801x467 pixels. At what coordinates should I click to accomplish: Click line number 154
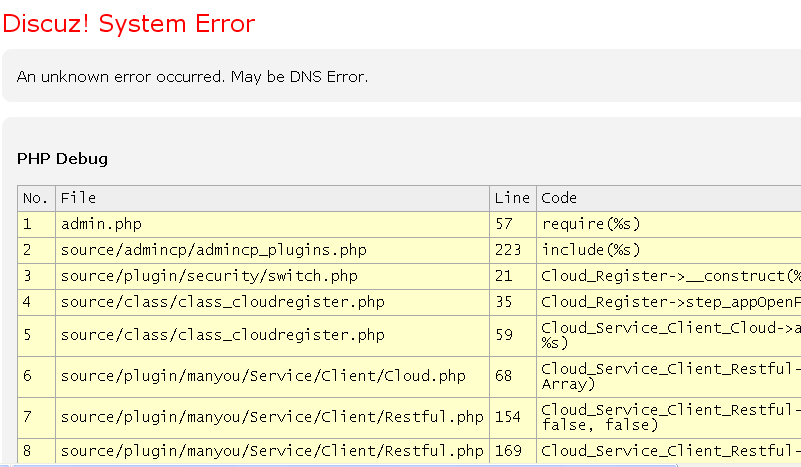tap(512, 417)
